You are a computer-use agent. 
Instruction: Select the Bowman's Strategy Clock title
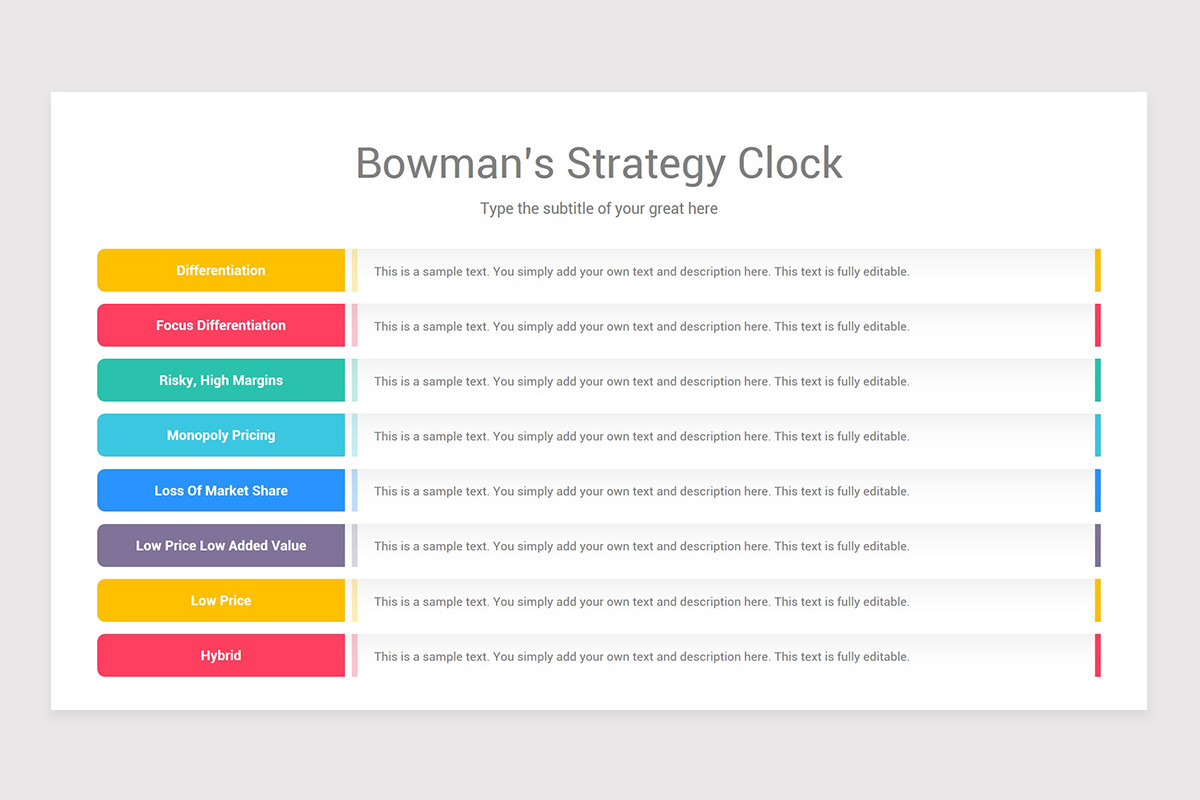(x=599, y=163)
